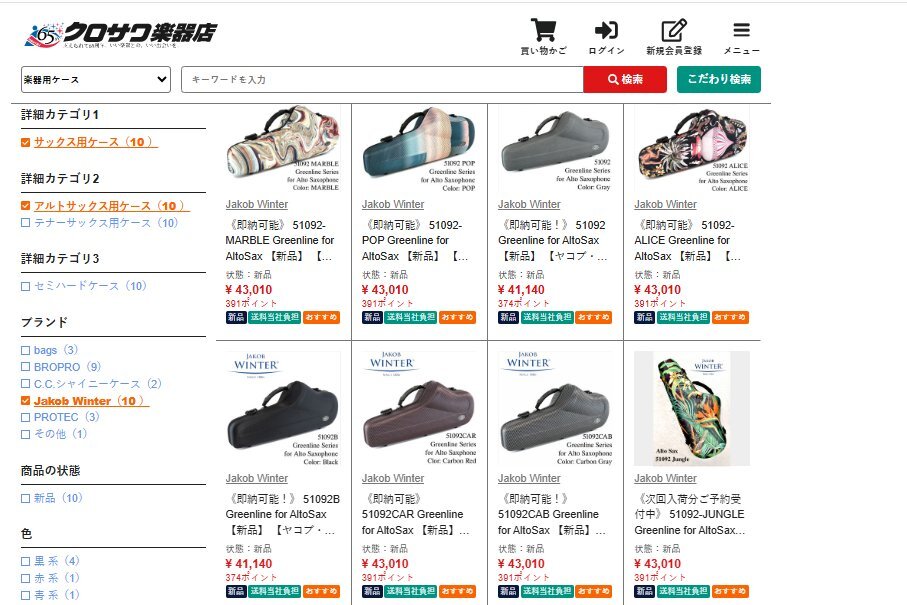Uncheck the Jakob Winter brand filter
The image size is (907, 605).
coord(25,401)
